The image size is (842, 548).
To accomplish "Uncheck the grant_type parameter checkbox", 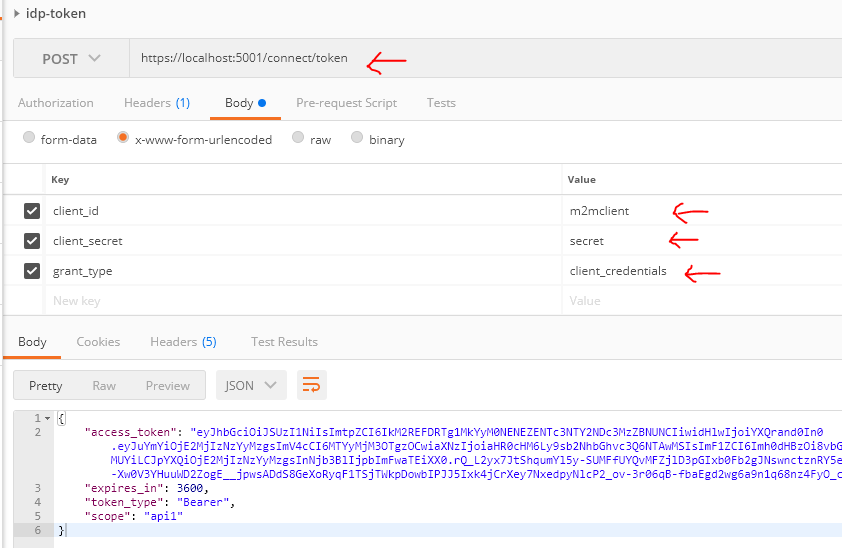I will 32,271.
